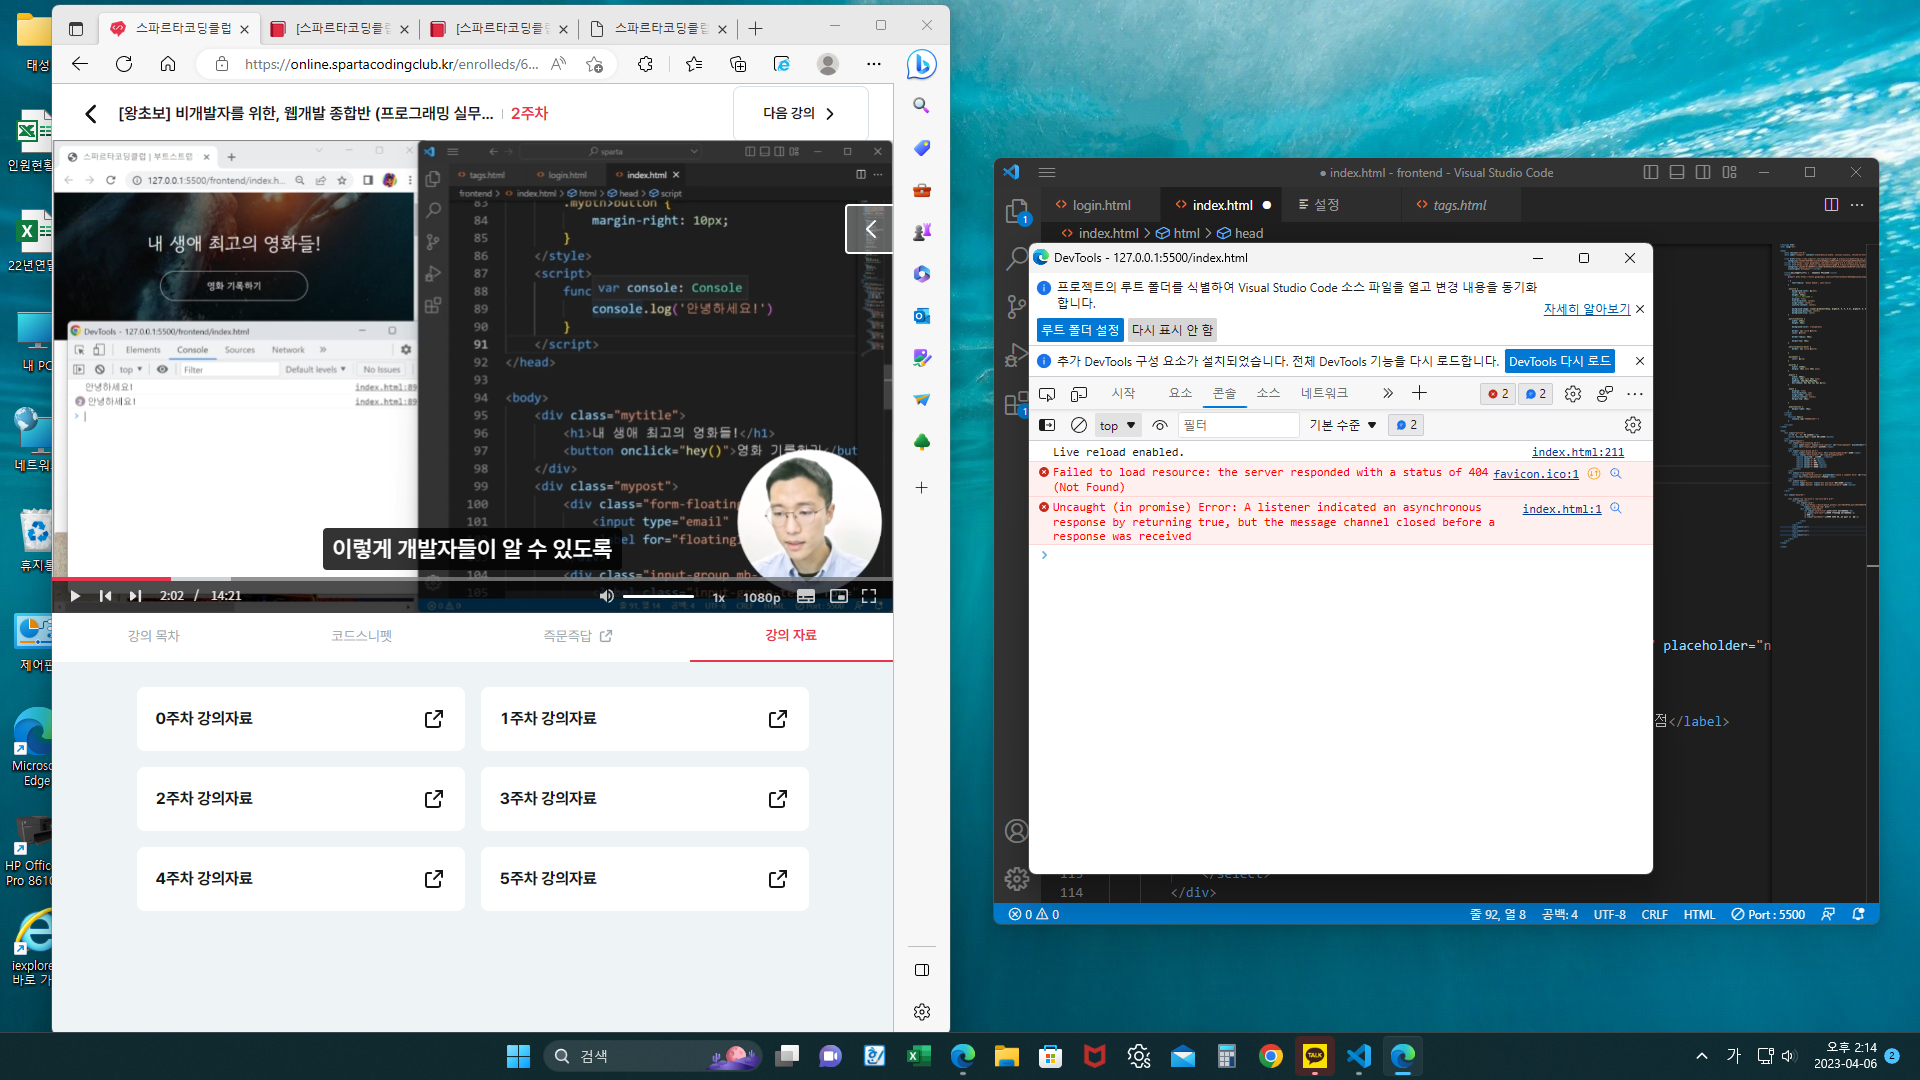Open the favicon.ico:1 source link
Image resolution: width=1920 pixels, height=1080 pixels.
click(x=1536, y=474)
